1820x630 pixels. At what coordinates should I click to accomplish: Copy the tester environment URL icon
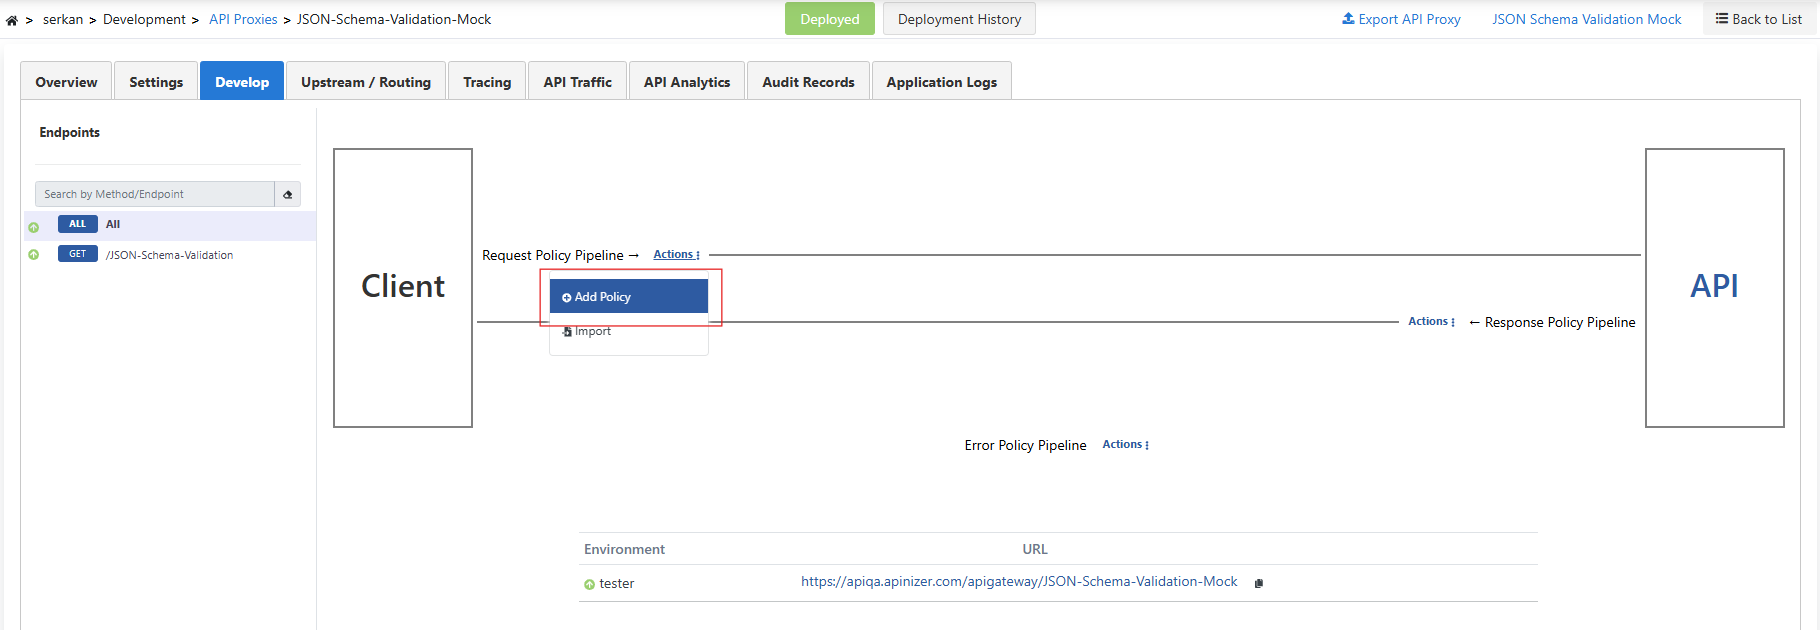1258,583
